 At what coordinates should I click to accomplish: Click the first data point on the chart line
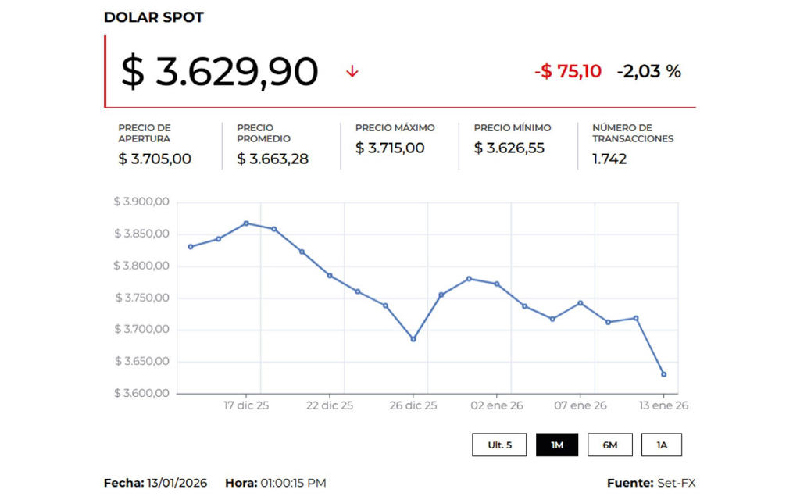pos(190,247)
